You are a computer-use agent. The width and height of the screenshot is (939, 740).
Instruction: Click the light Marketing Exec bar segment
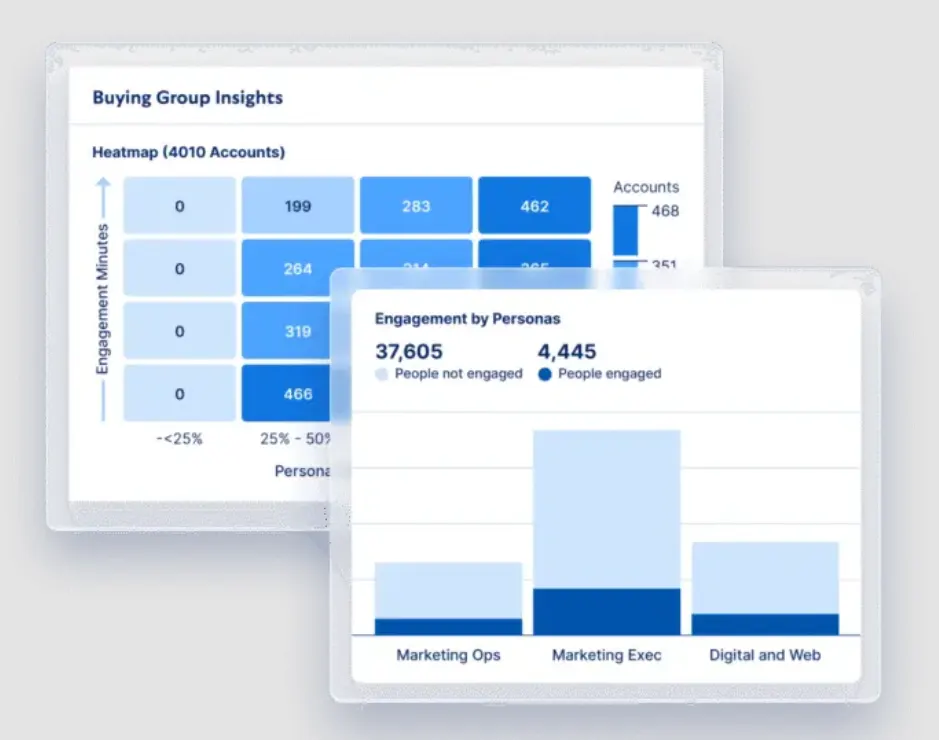(x=607, y=509)
